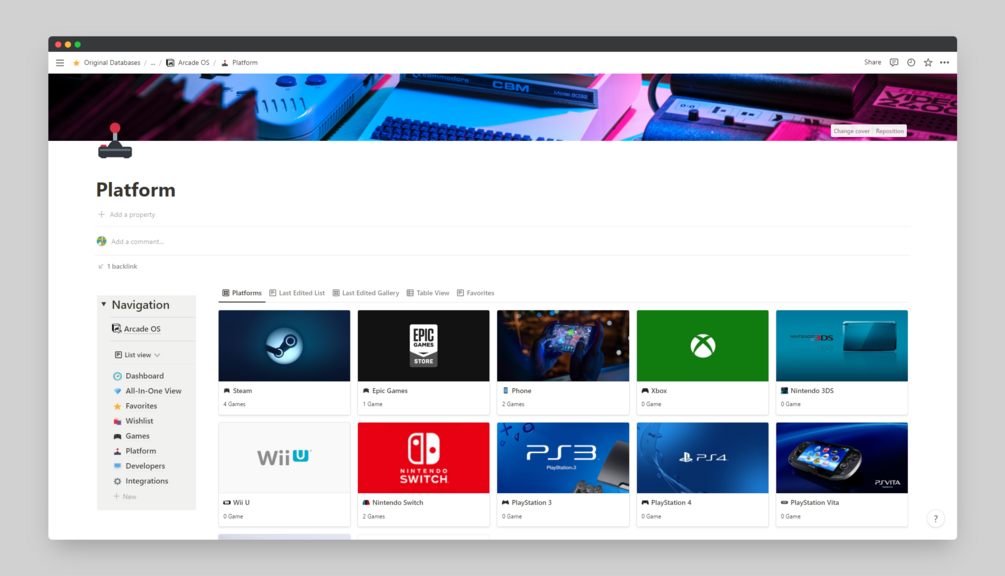Click the Platform page title

(135, 190)
